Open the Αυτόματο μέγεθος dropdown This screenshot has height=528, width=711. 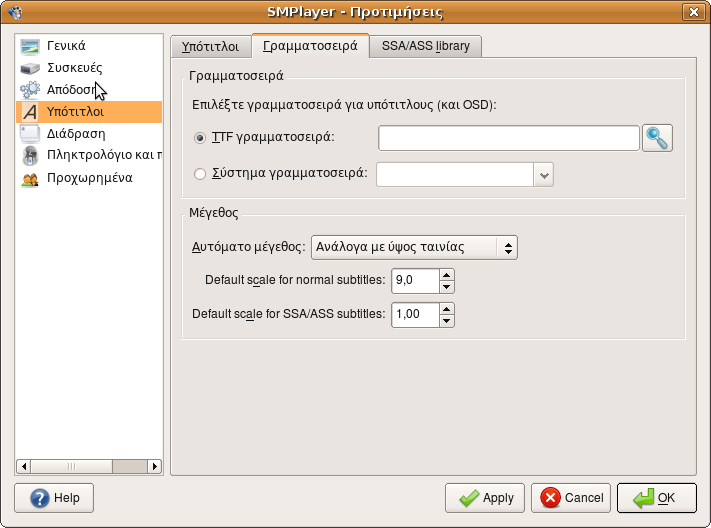point(414,247)
